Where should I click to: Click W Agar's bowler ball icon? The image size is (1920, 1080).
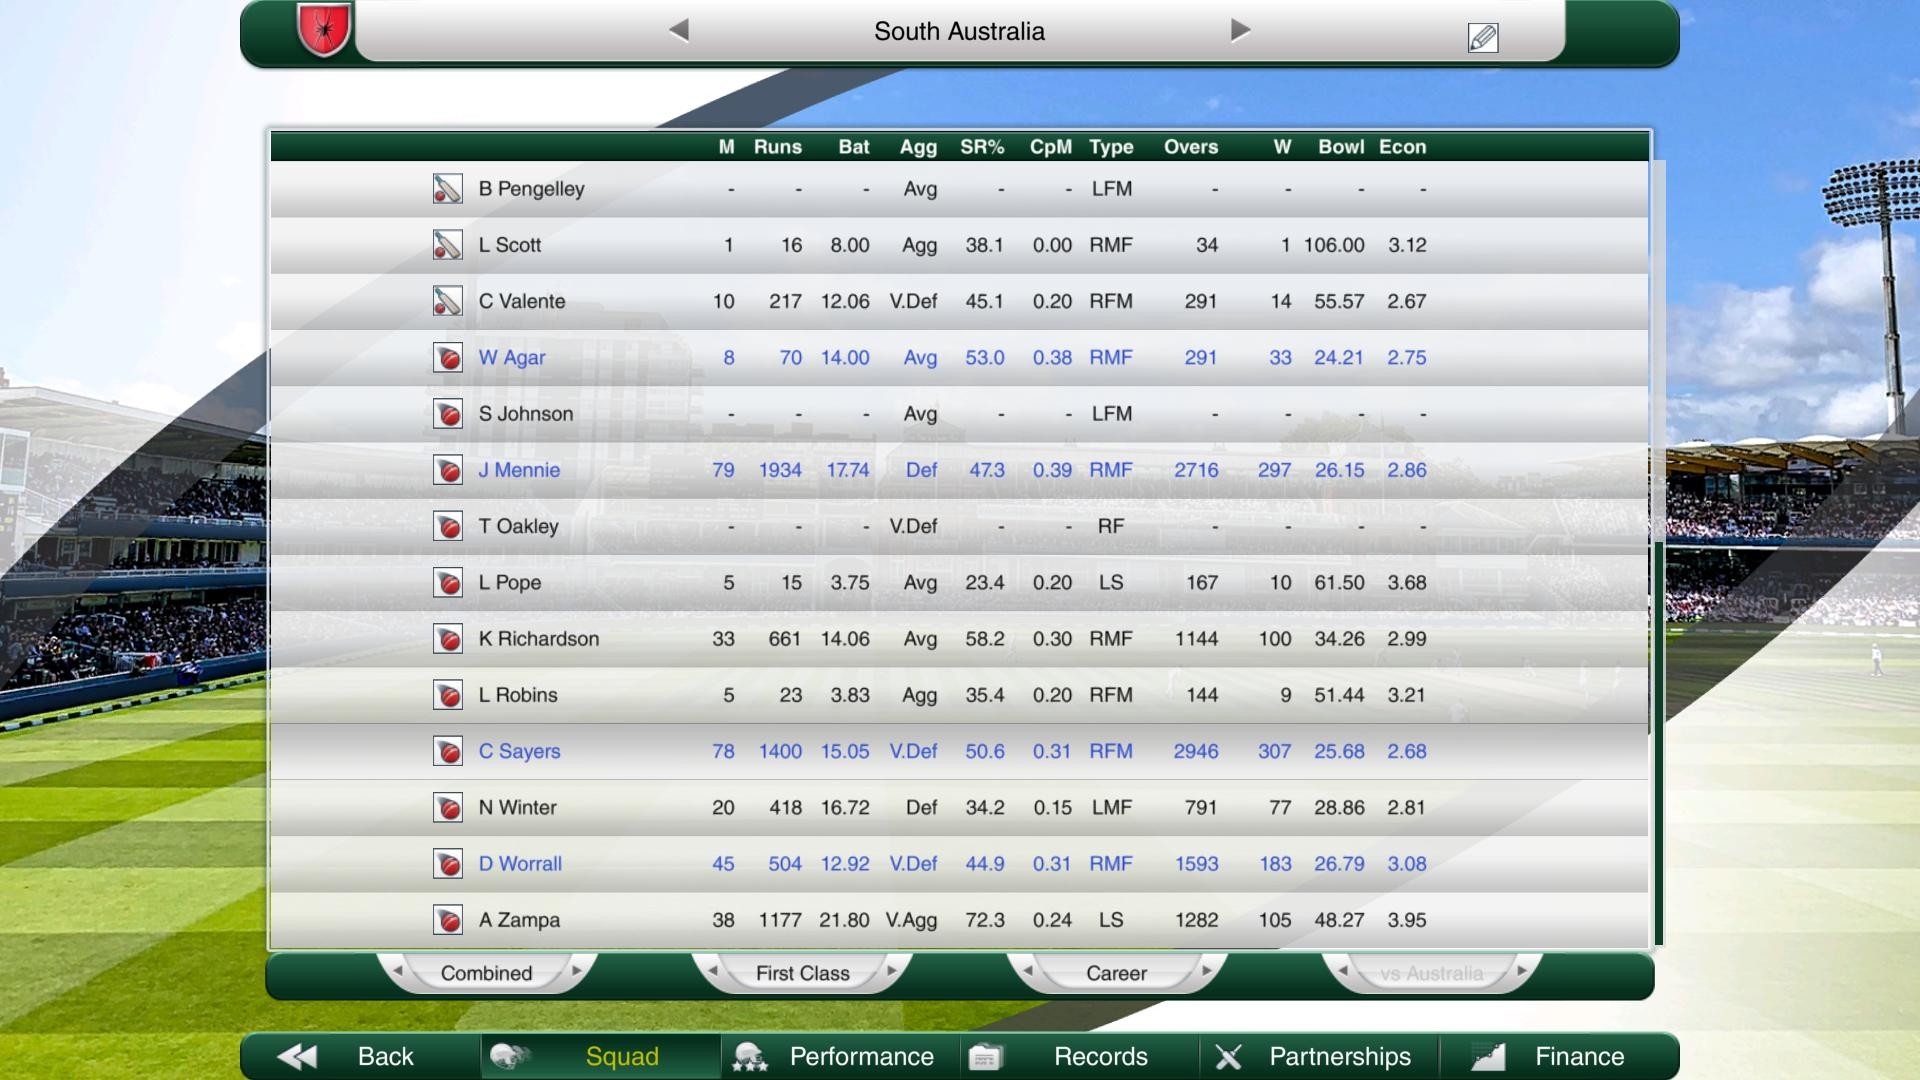pos(447,358)
